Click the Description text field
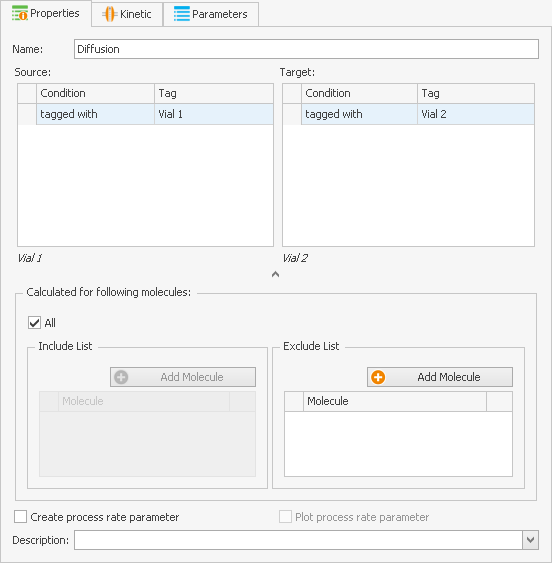Image resolution: width=552 pixels, height=563 pixels. click(298, 540)
